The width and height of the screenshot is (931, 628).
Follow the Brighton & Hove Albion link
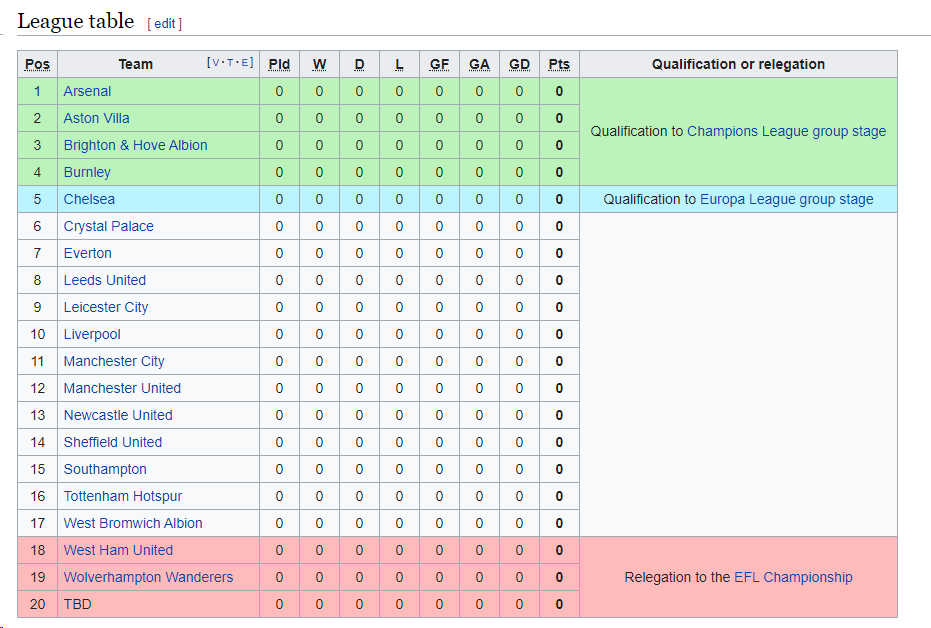pyautogui.click(x=135, y=145)
